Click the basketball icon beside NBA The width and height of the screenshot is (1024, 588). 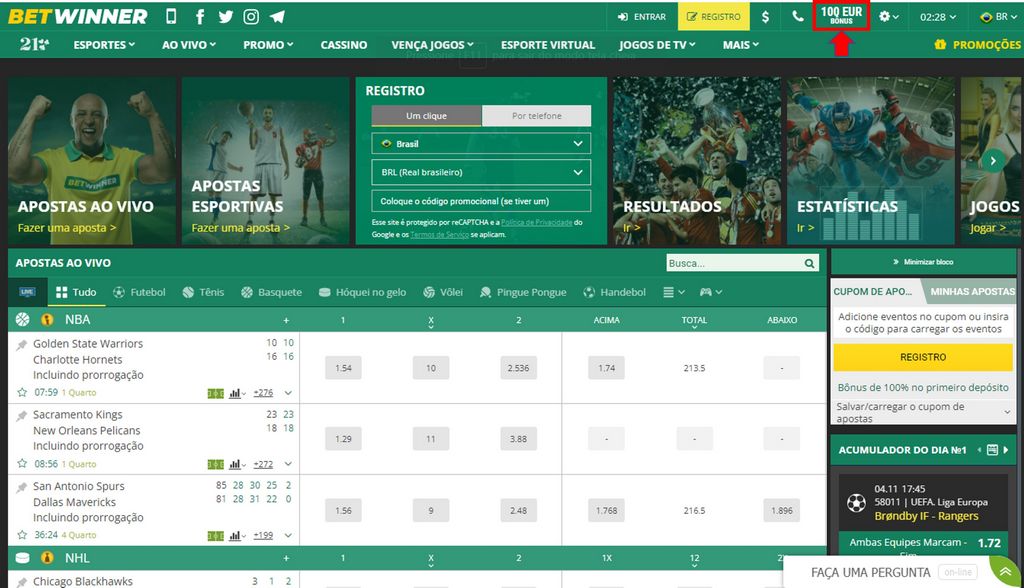click(23, 319)
